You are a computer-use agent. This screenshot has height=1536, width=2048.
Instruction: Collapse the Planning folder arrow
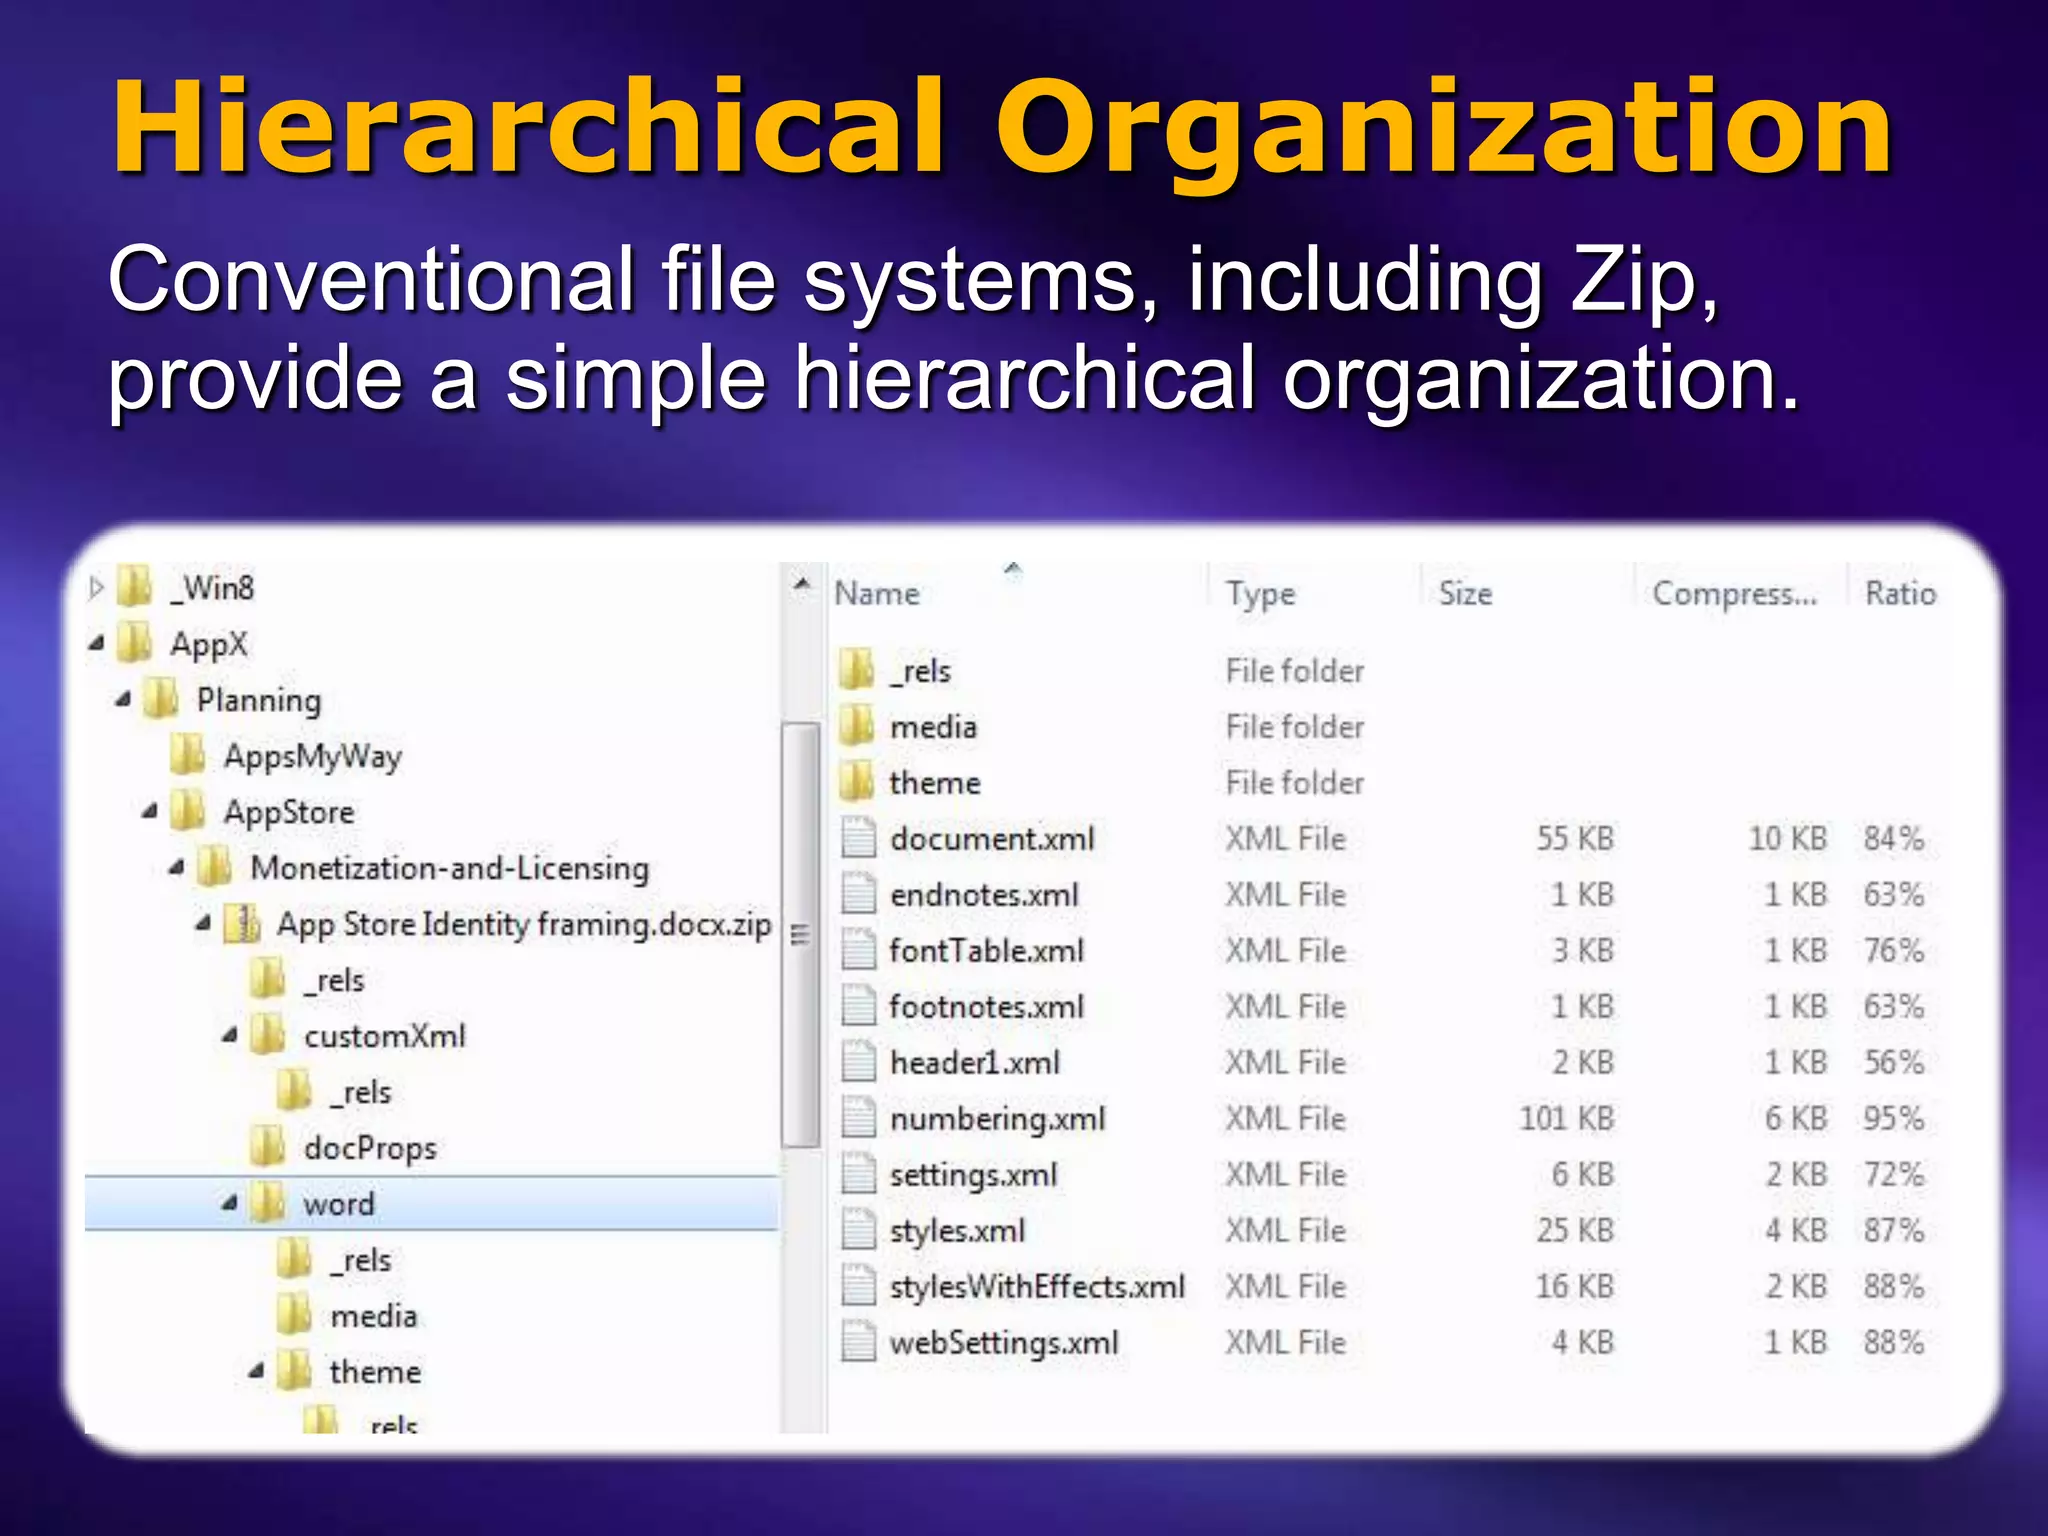[x=123, y=700]
